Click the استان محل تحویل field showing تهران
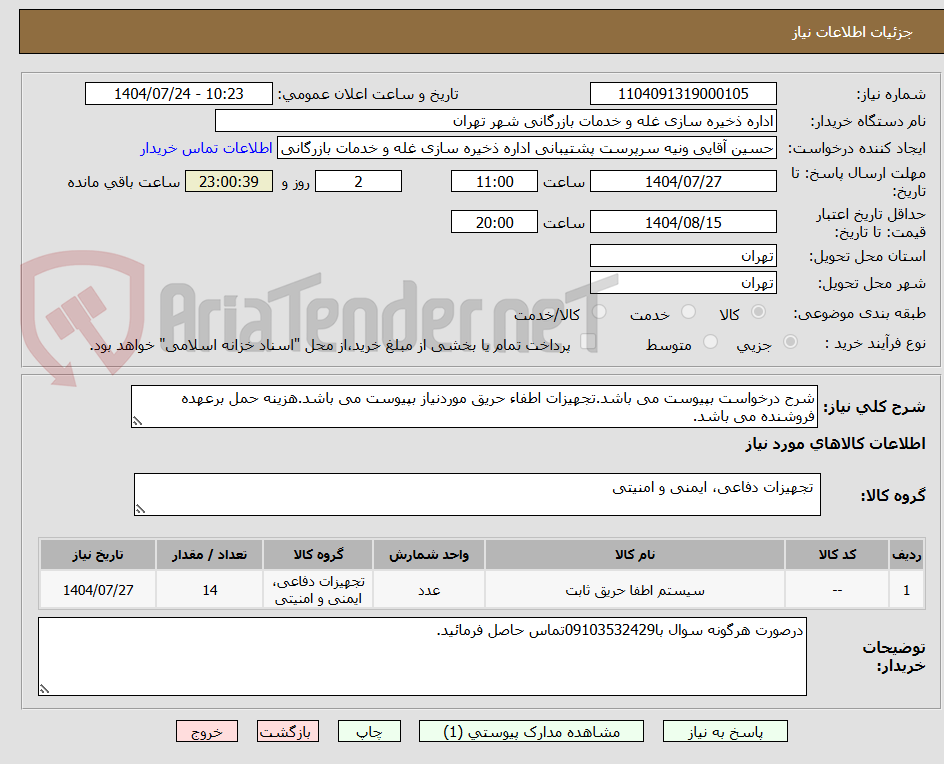Screen dimensions: 944x764 [x=683, y=256]
